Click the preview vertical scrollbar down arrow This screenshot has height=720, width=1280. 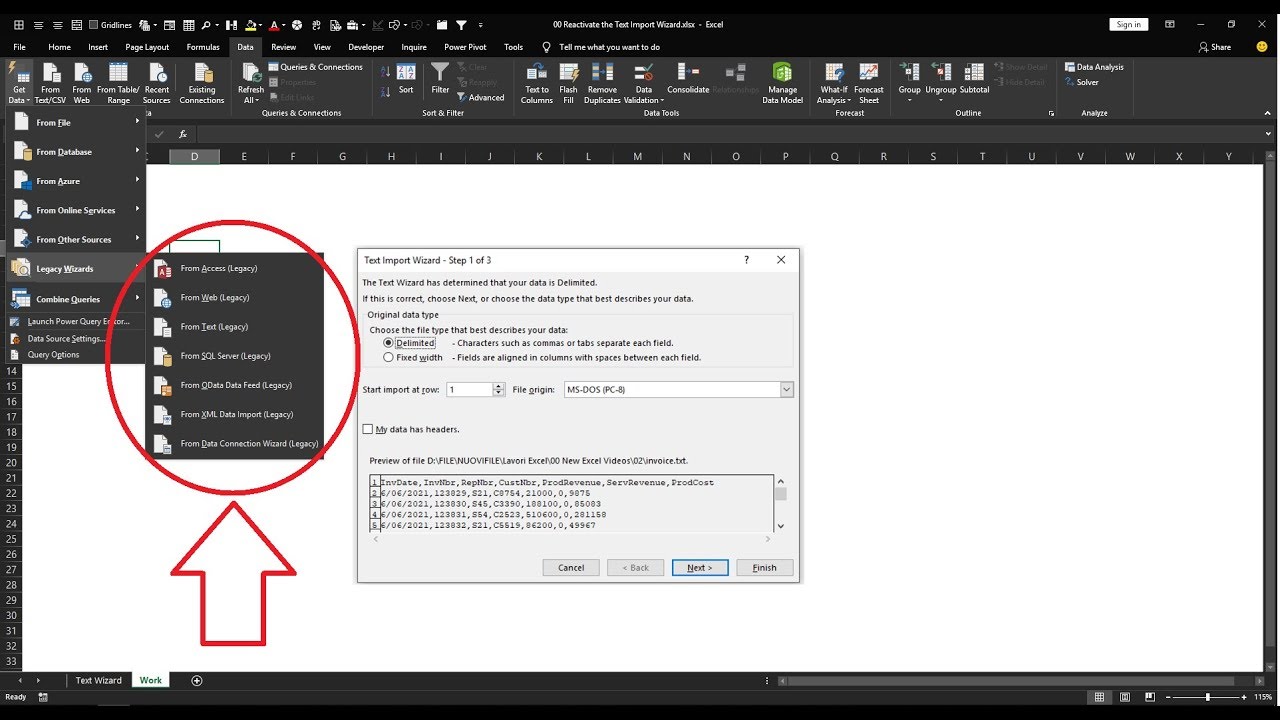click(781, 526)
